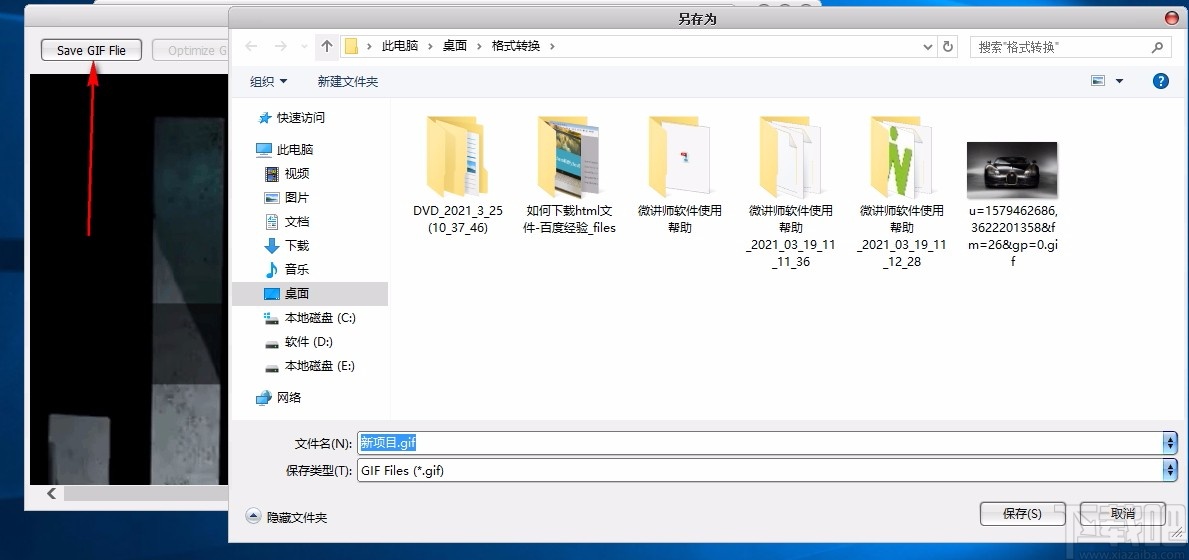Click 桌面 in the address path
The image size is (1189, 560).
455,46
